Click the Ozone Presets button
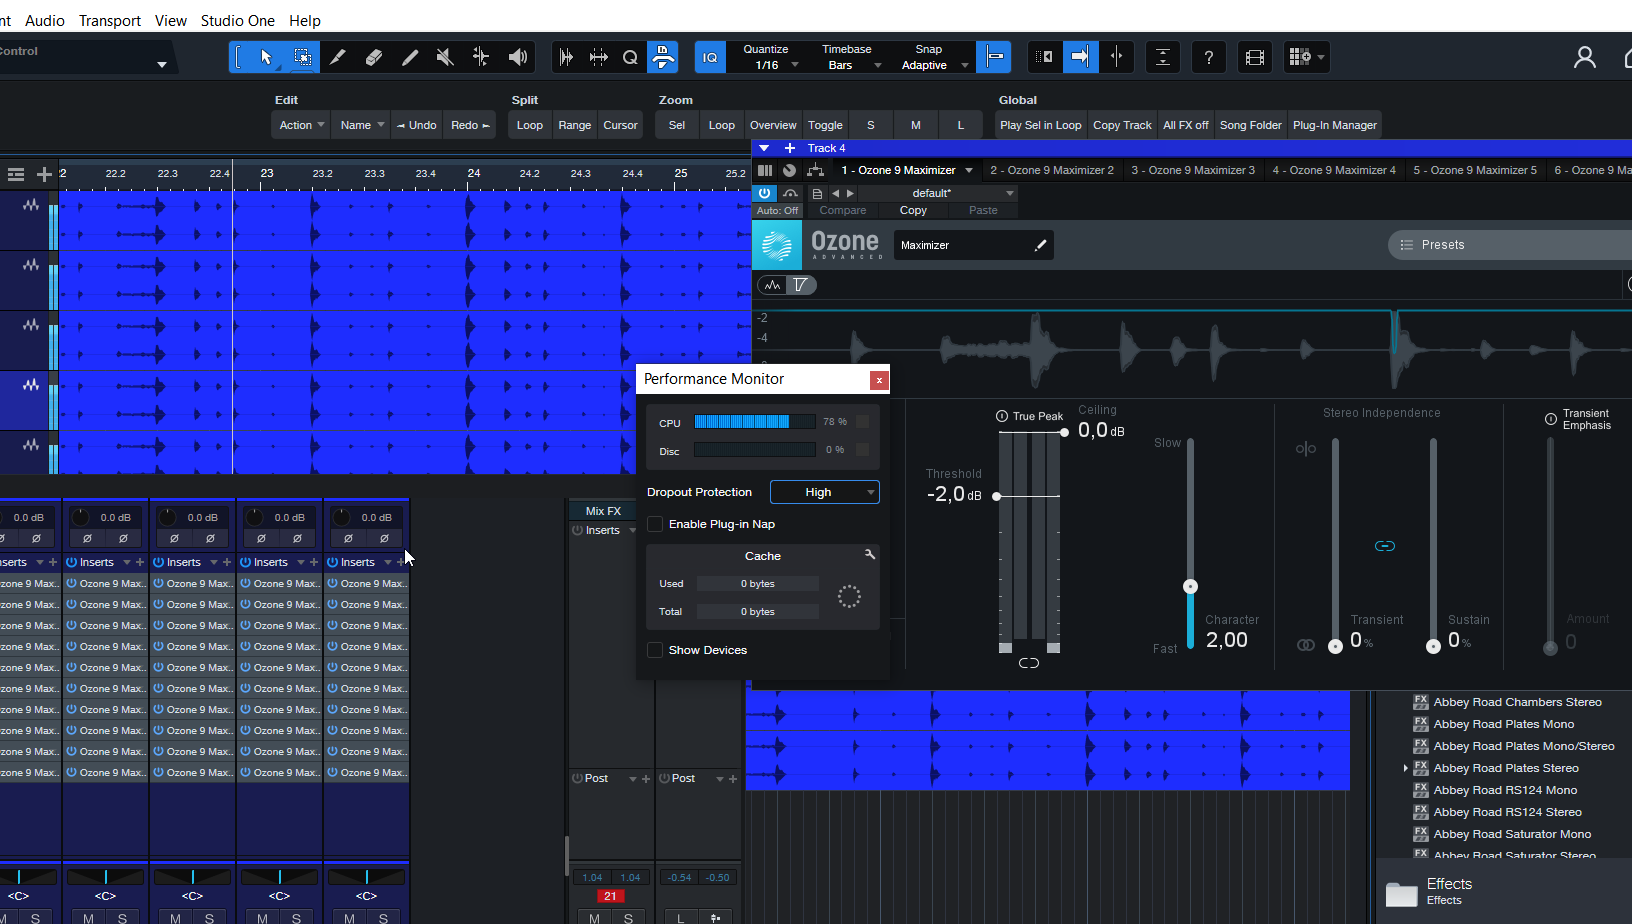 [x=1510, y=245]
